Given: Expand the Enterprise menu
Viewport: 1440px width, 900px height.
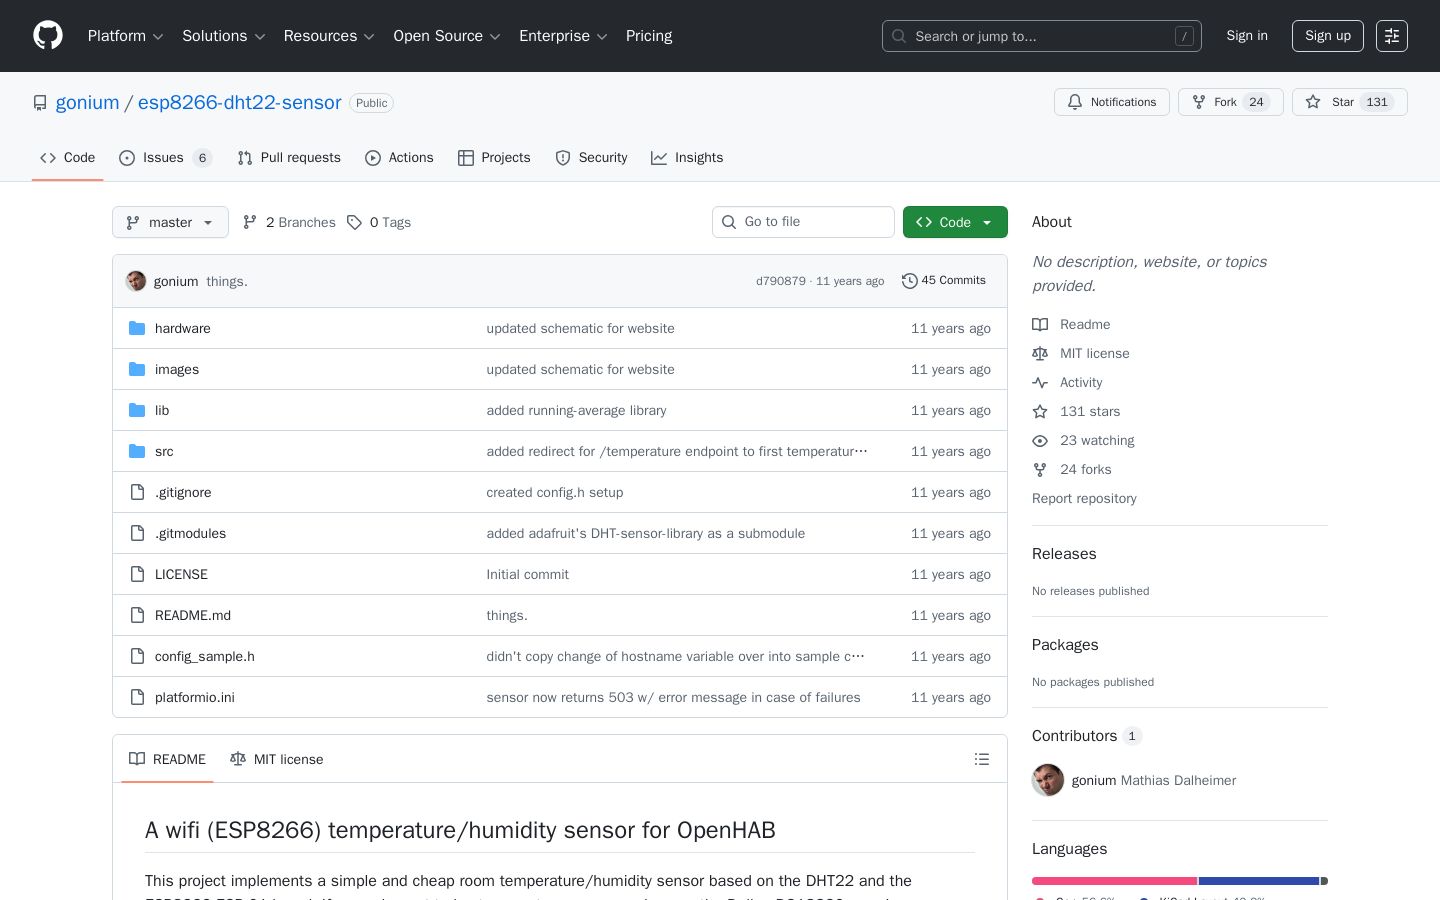Looking at the screenshot, I should tap(563, 36).
